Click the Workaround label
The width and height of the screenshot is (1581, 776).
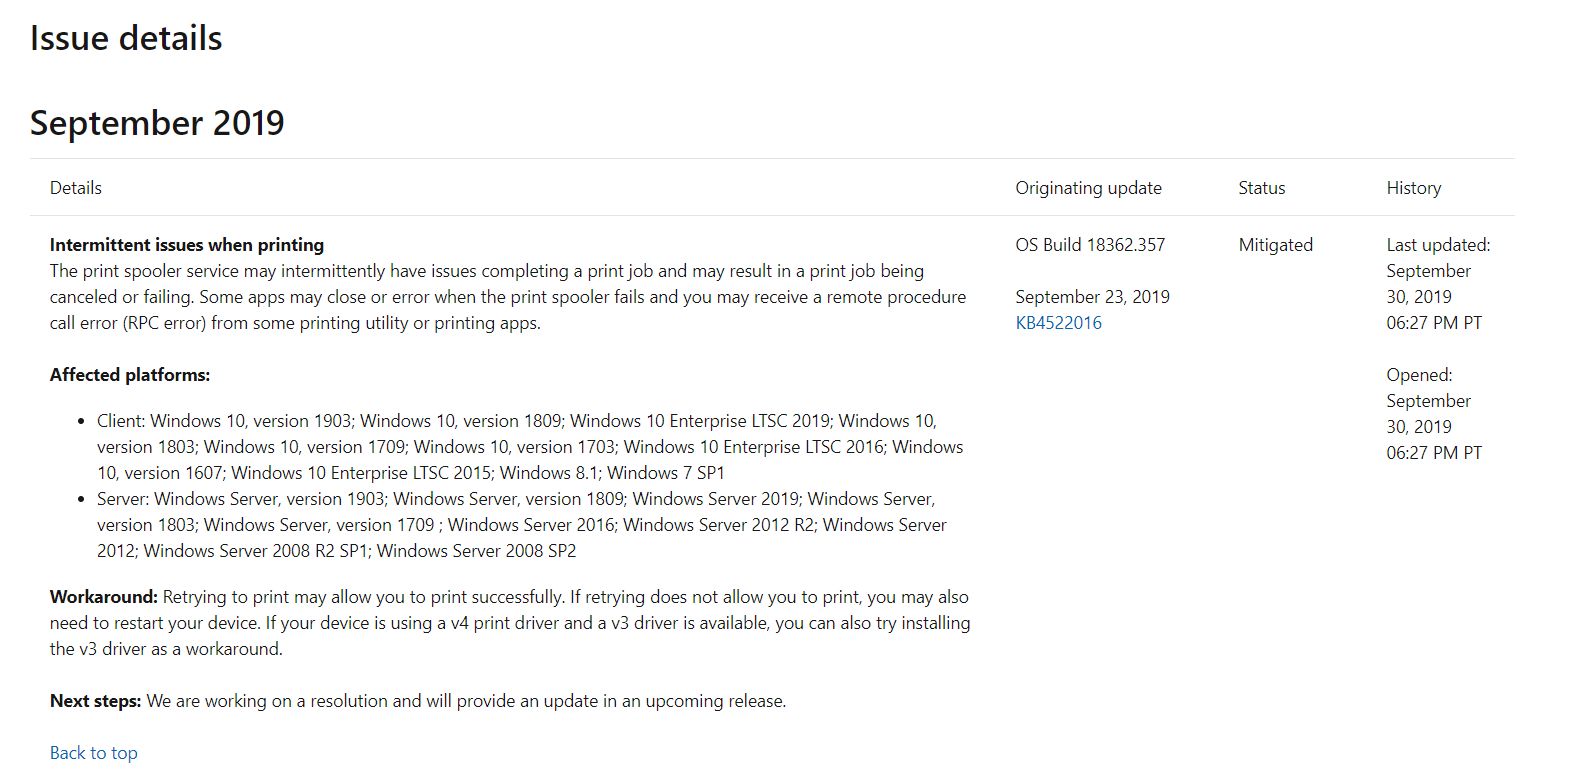tap(104, 597)
